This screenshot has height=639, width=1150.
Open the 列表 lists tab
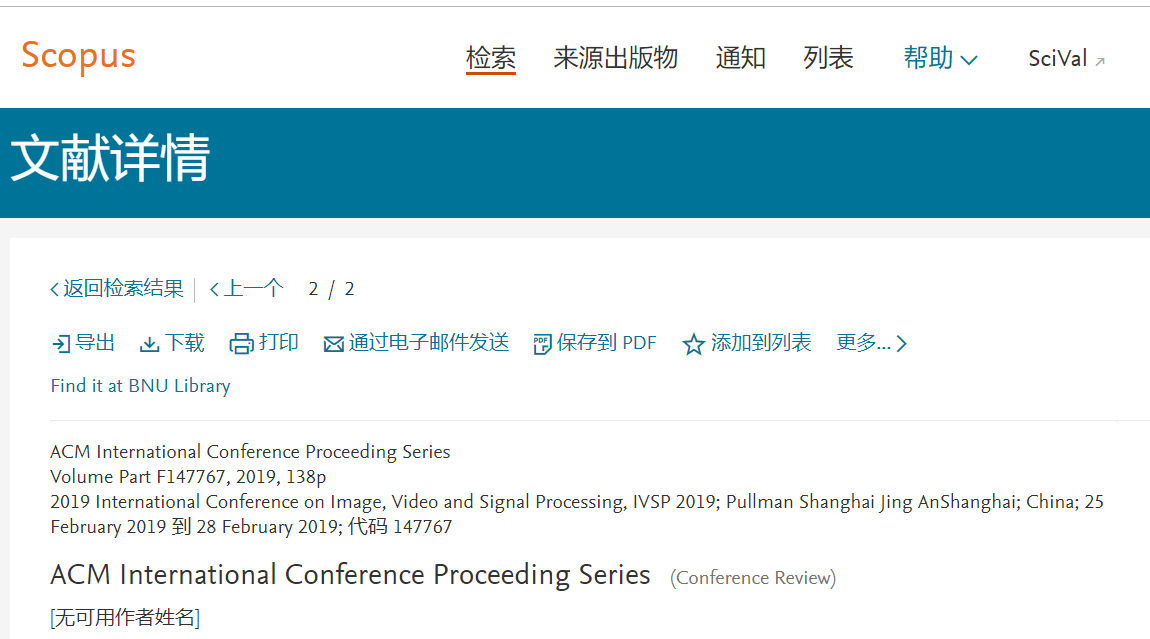pos(828,58)
